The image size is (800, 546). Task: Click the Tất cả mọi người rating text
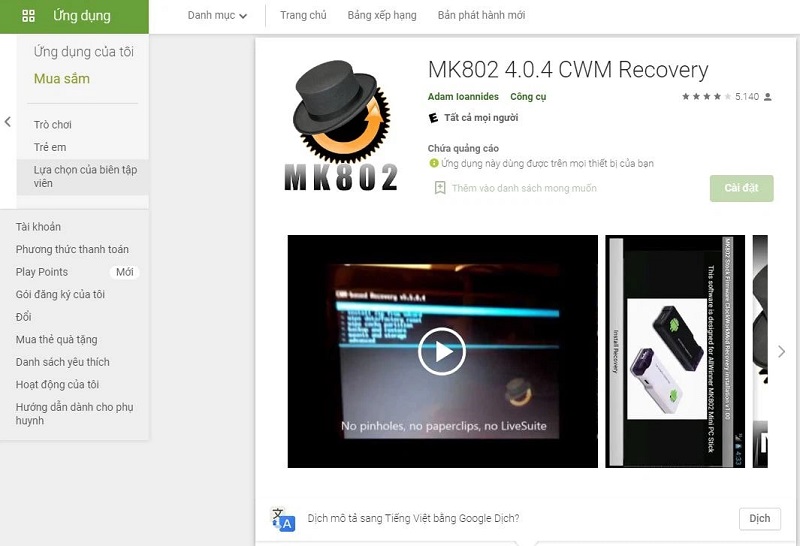tap(481, 118)
